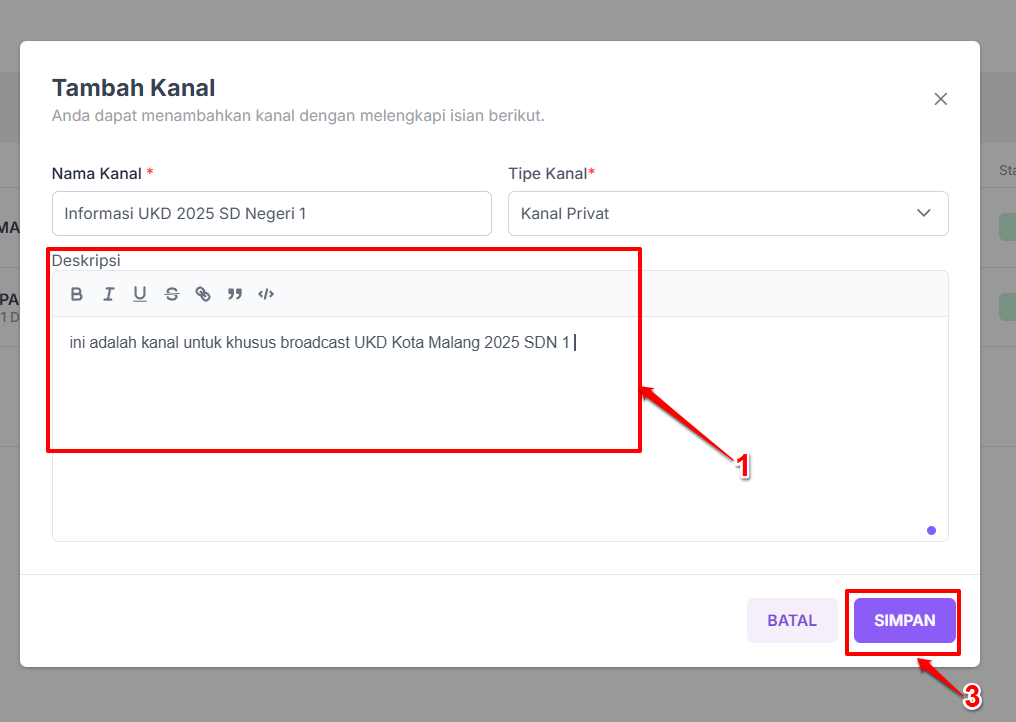Apply italic formatting in description editor
The width and height of the screenshot is (1016, 722).
(x=108, y=294)
